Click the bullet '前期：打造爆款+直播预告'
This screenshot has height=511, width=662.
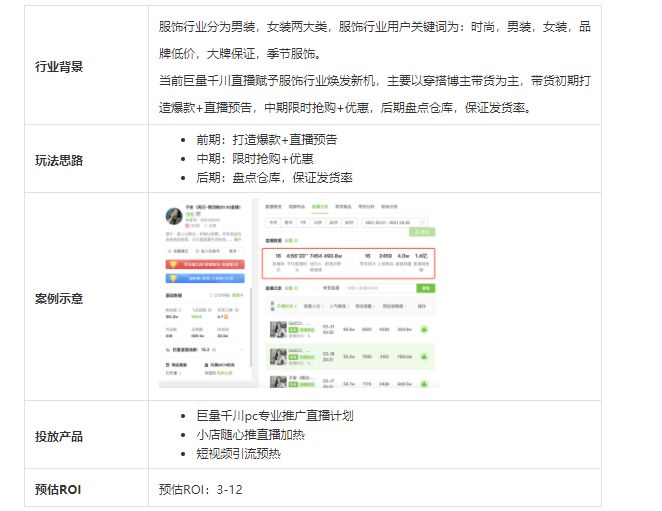pyautogui.click(x=267, y=139)
